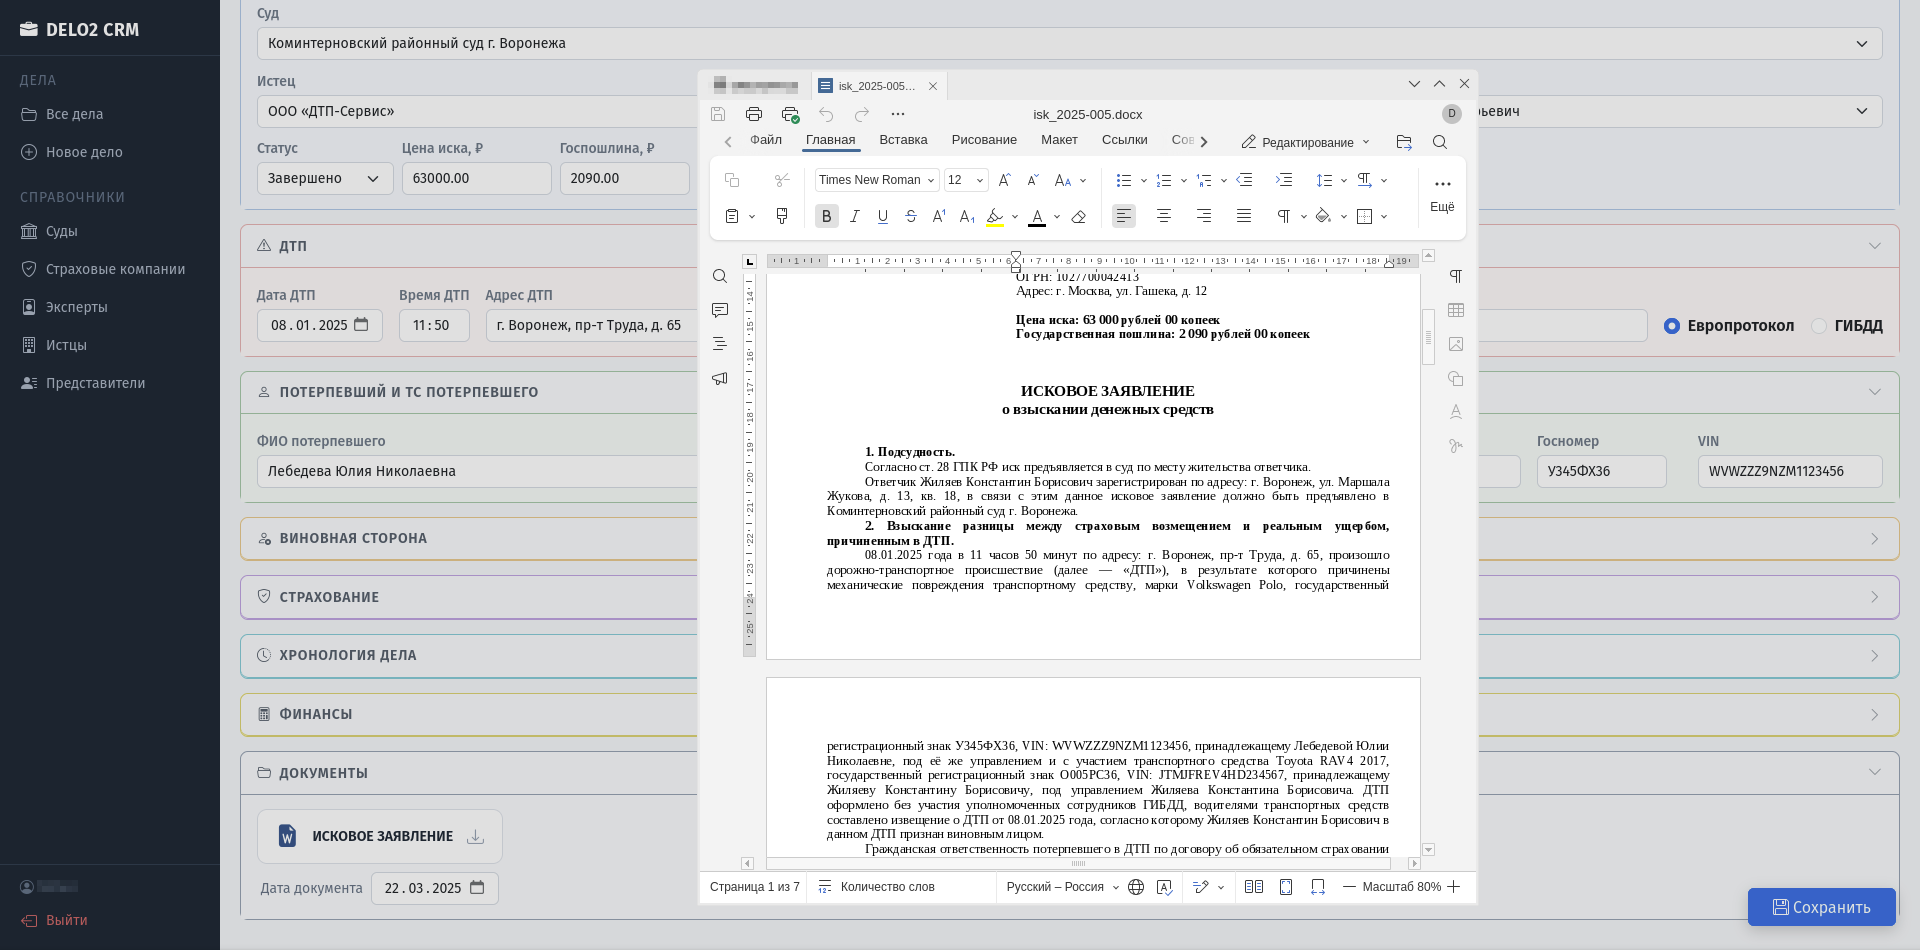This screenshot has height=950, width=1920.
Task: Download the ИСКОВОЕ ЗАЯВЛЕНИЕ document
Action: coord(476,836)
